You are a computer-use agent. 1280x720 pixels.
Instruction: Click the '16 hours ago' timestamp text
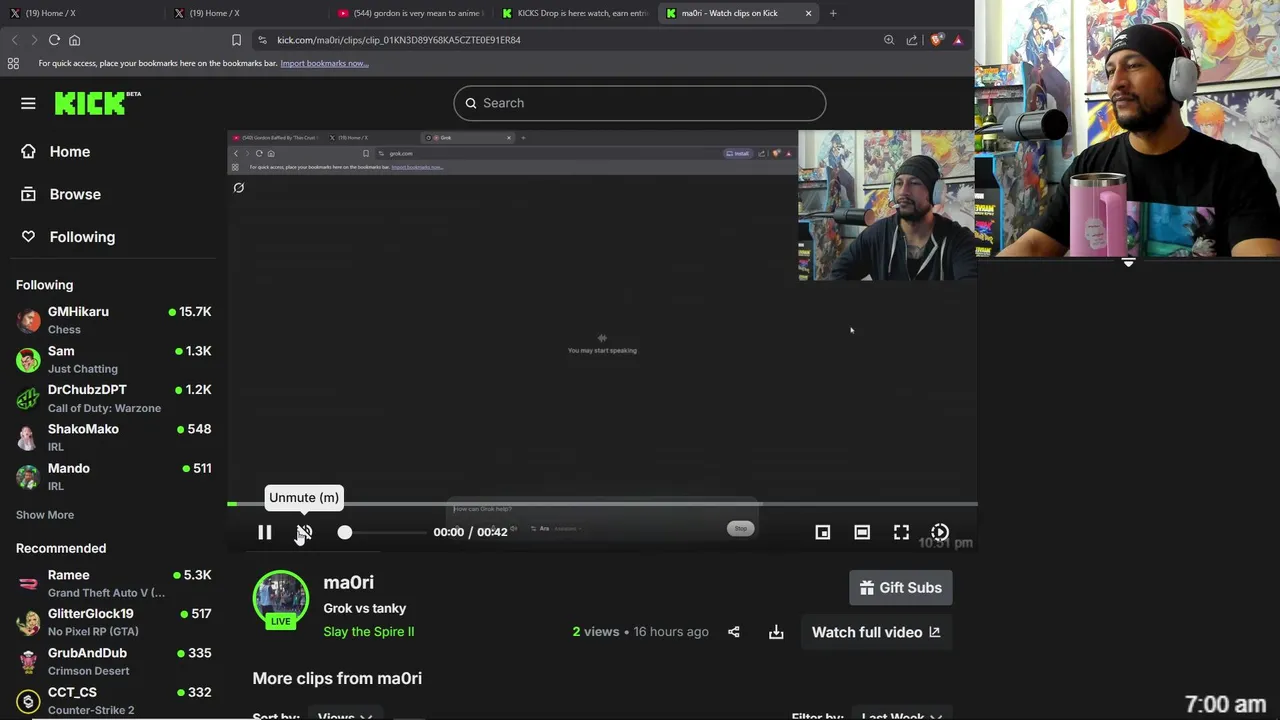[x=671, y=632]
